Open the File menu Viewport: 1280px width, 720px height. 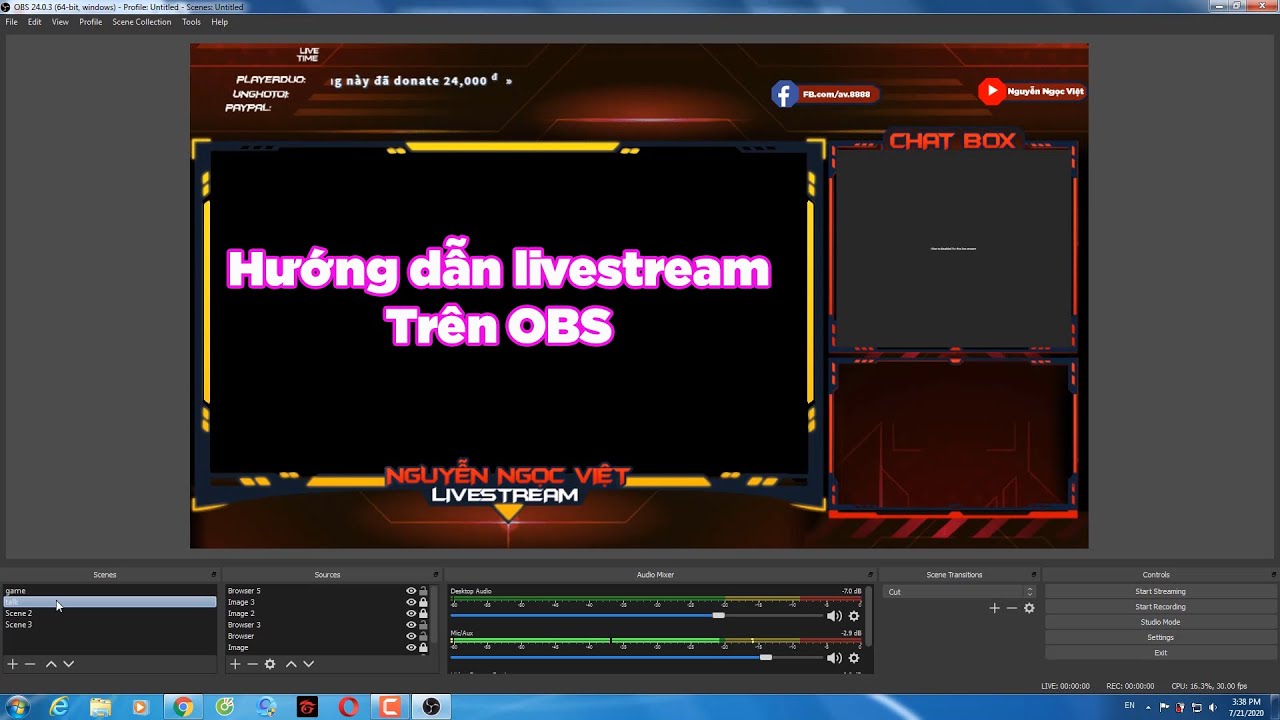[x=11, y=22]
